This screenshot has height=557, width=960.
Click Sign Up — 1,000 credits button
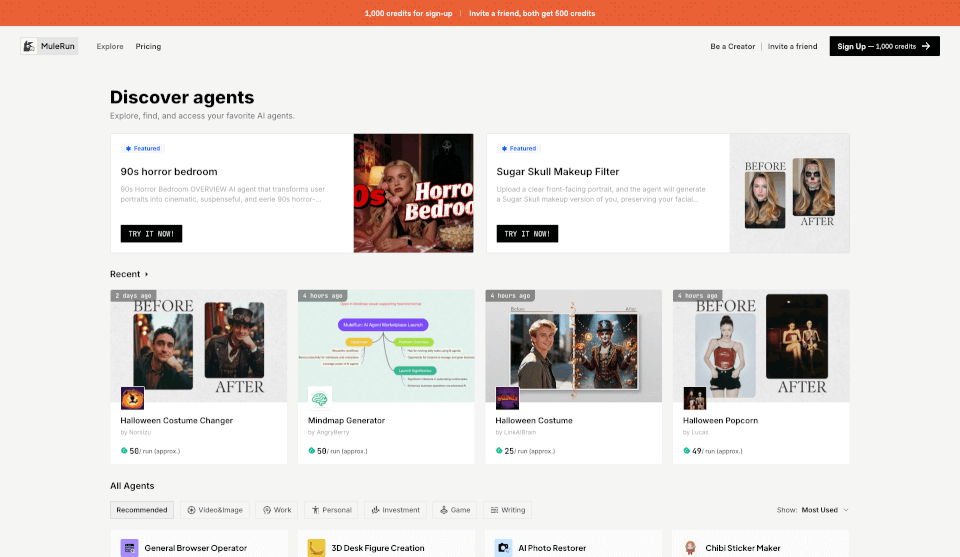(884, 46)
